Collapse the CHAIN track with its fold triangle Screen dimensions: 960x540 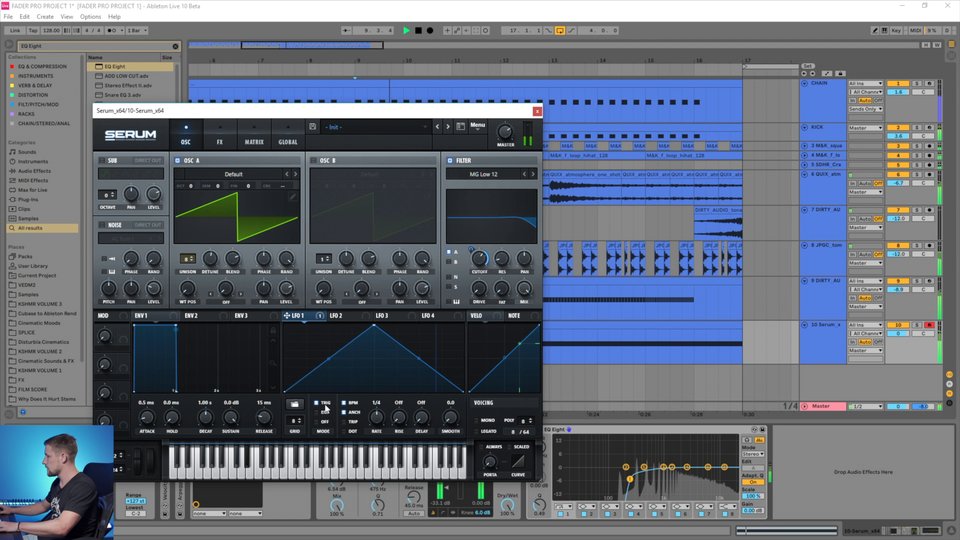click(804, 83)
